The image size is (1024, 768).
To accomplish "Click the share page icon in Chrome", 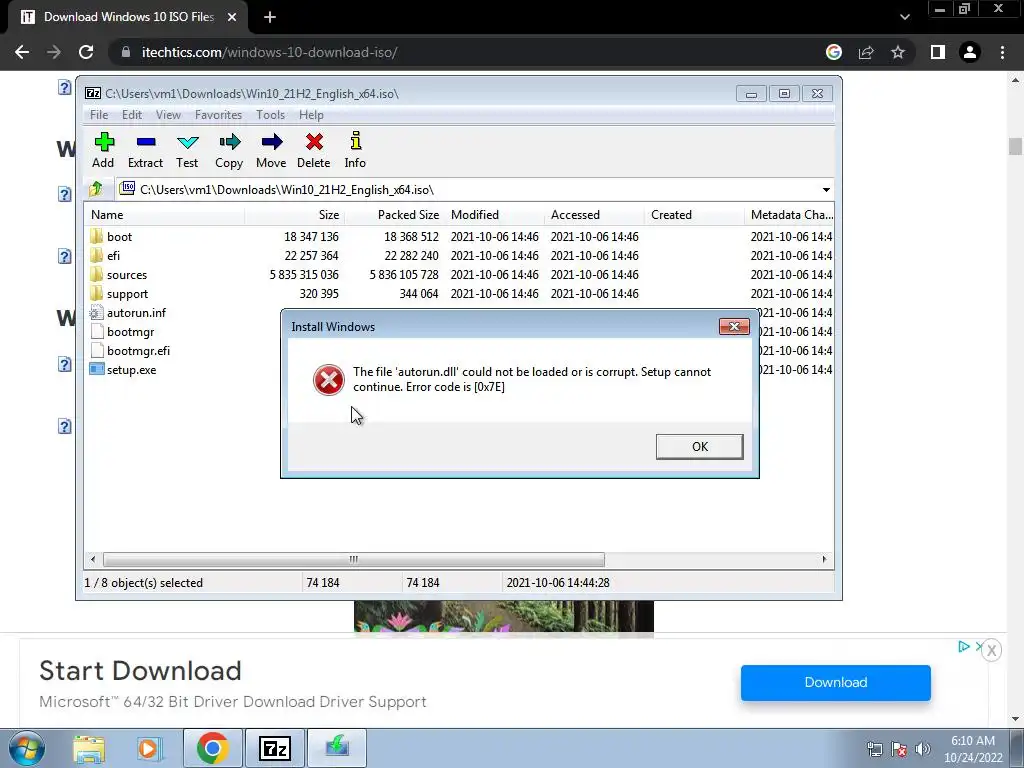I will 866,52.
